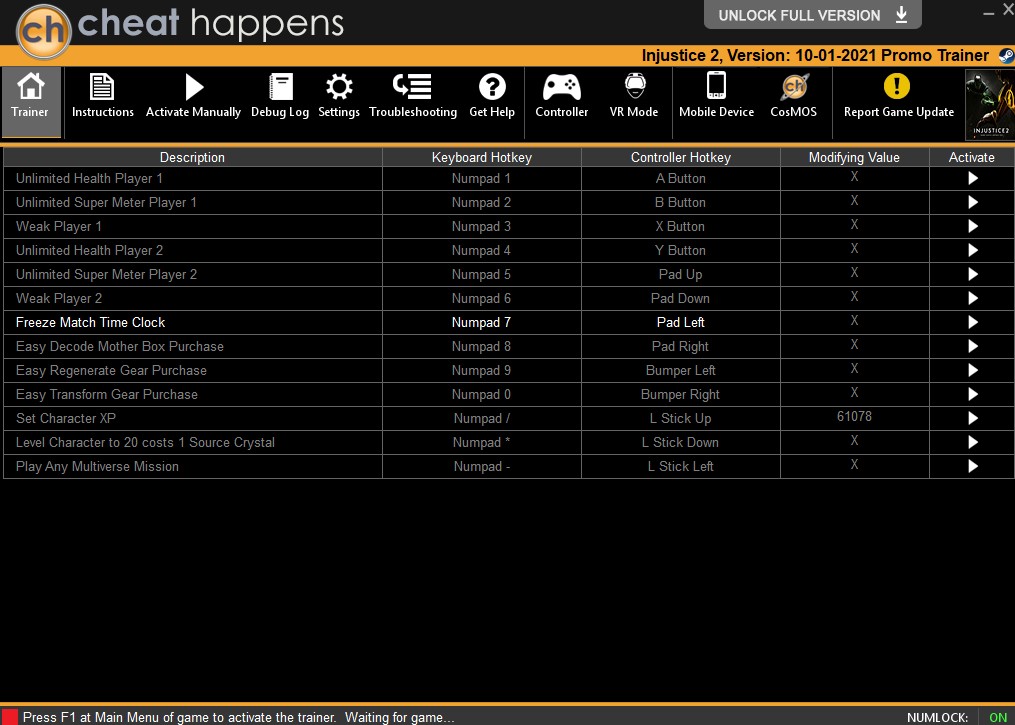This screenshot has height=725, width=1015.
Task: Activate Easy Regenerate Gear Purchase
Action: pos(972,370)
